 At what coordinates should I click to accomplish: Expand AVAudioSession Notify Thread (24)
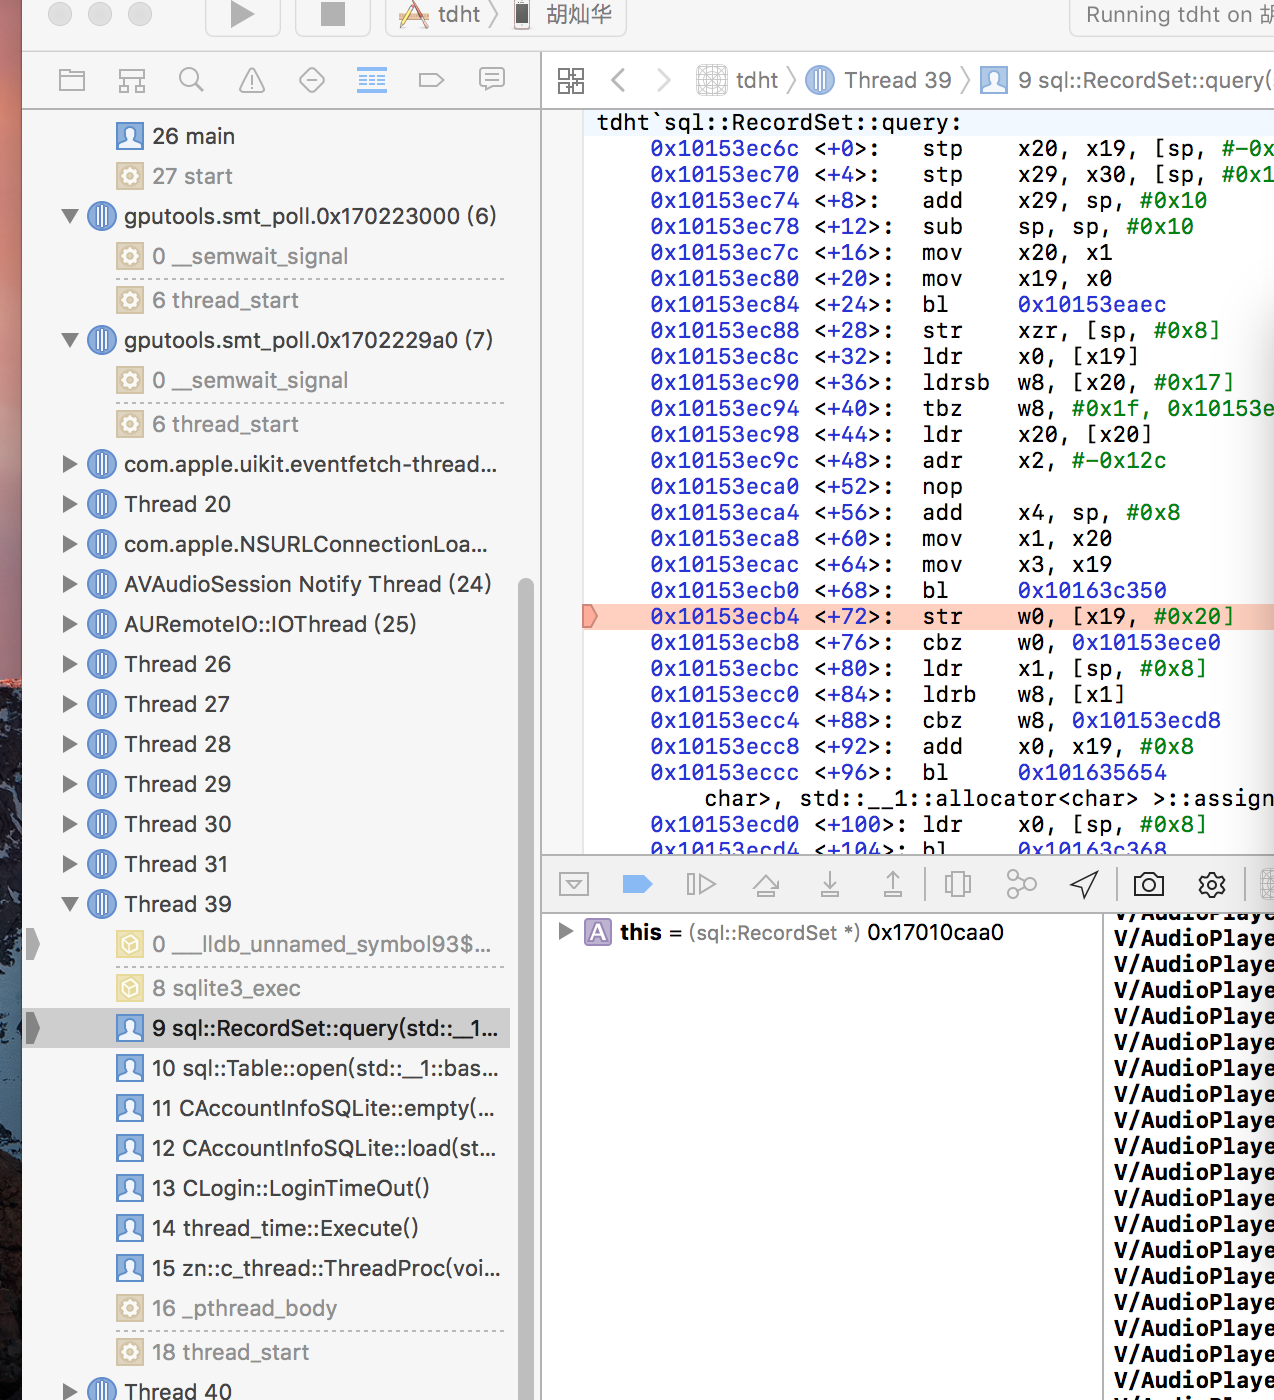(x=70, y=584)
